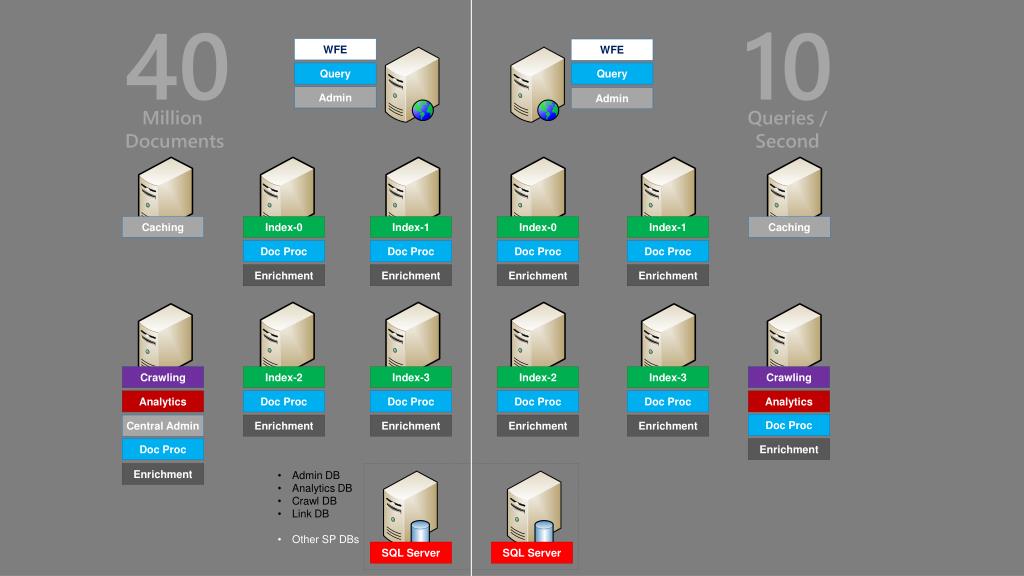Click the red SQL Server label in the 10 Queries farm

532,552
